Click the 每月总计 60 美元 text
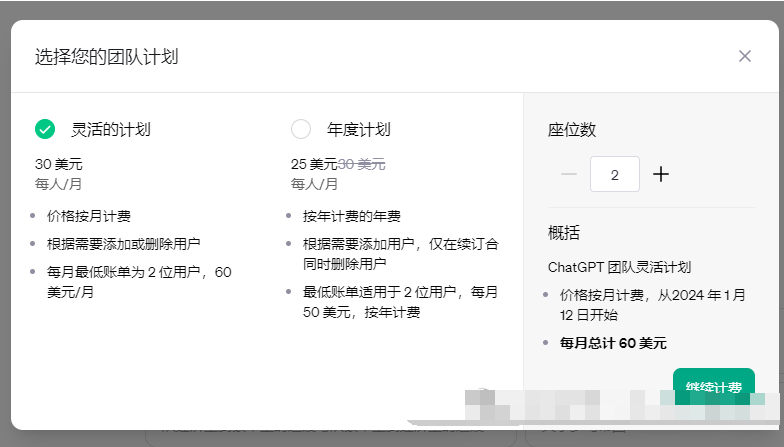This screenshot has height=447, width=784. click(x=613, y=343)
